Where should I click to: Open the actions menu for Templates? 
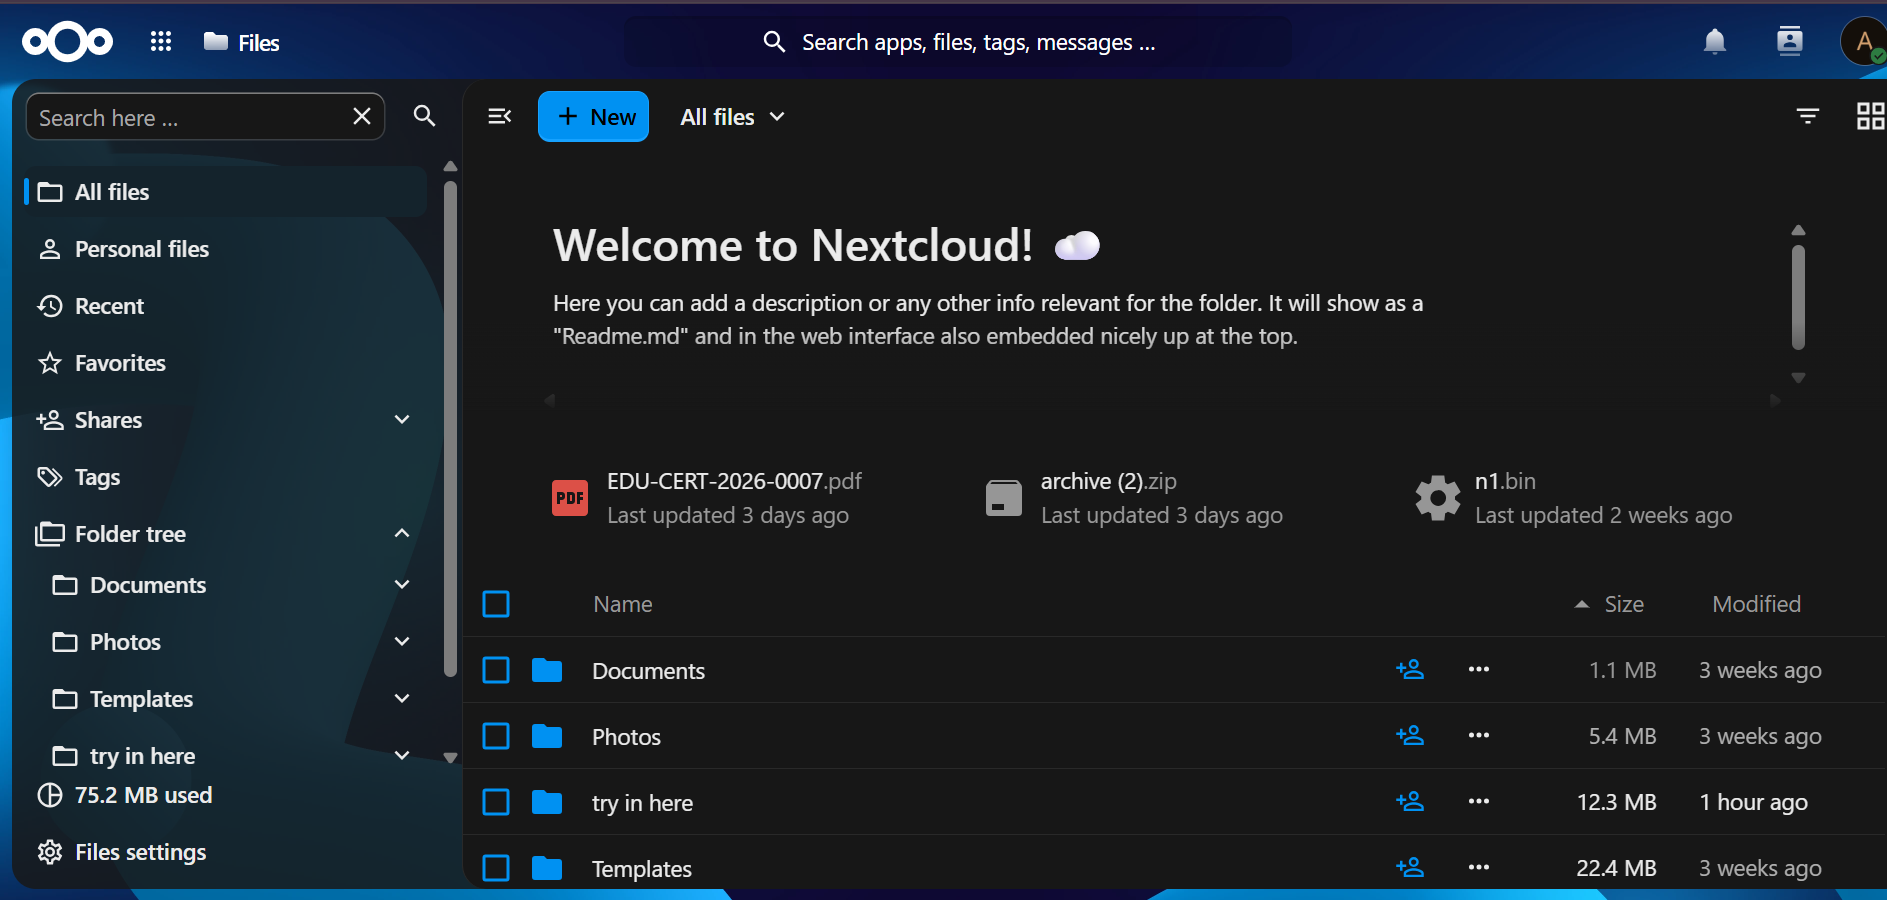click(x=1479, y=867)
